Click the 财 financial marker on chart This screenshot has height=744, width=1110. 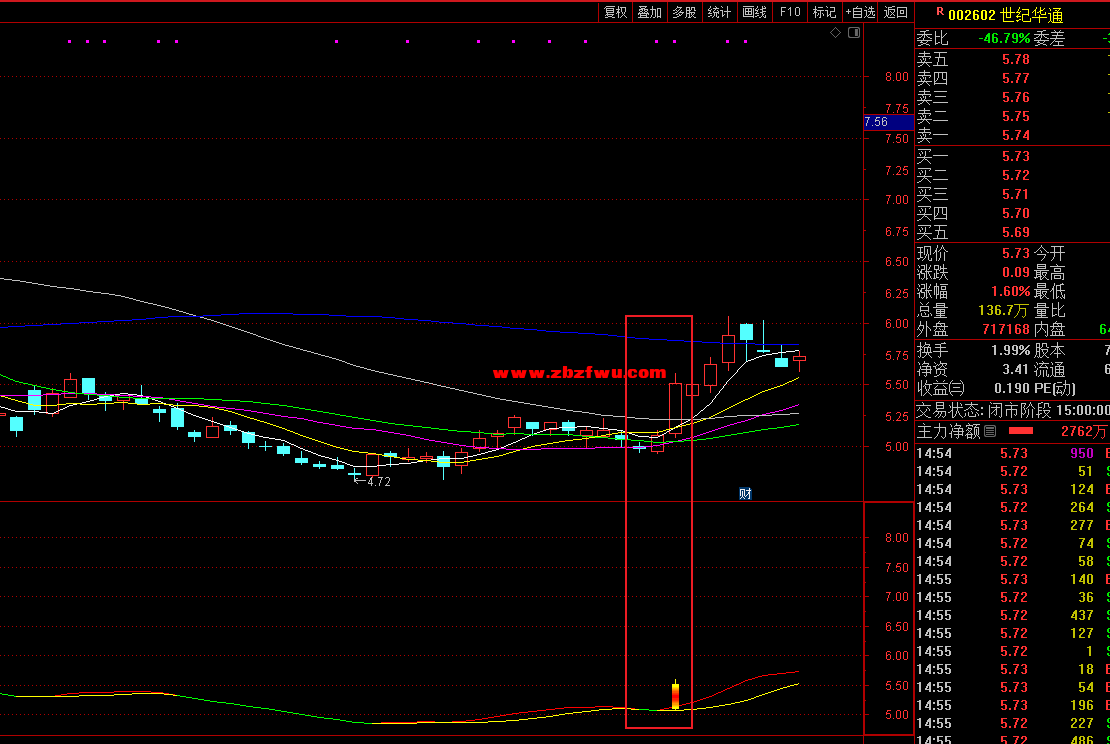(745, 493)
